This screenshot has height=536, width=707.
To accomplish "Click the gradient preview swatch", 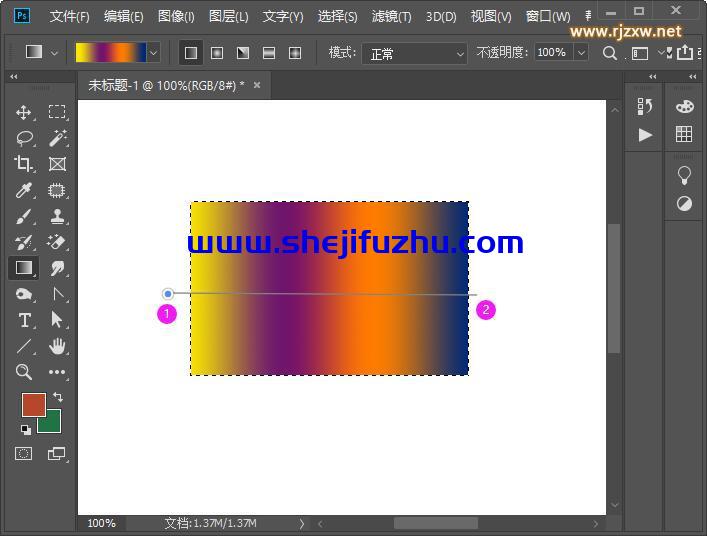I will pyautogui.click(x=111, y=53).
